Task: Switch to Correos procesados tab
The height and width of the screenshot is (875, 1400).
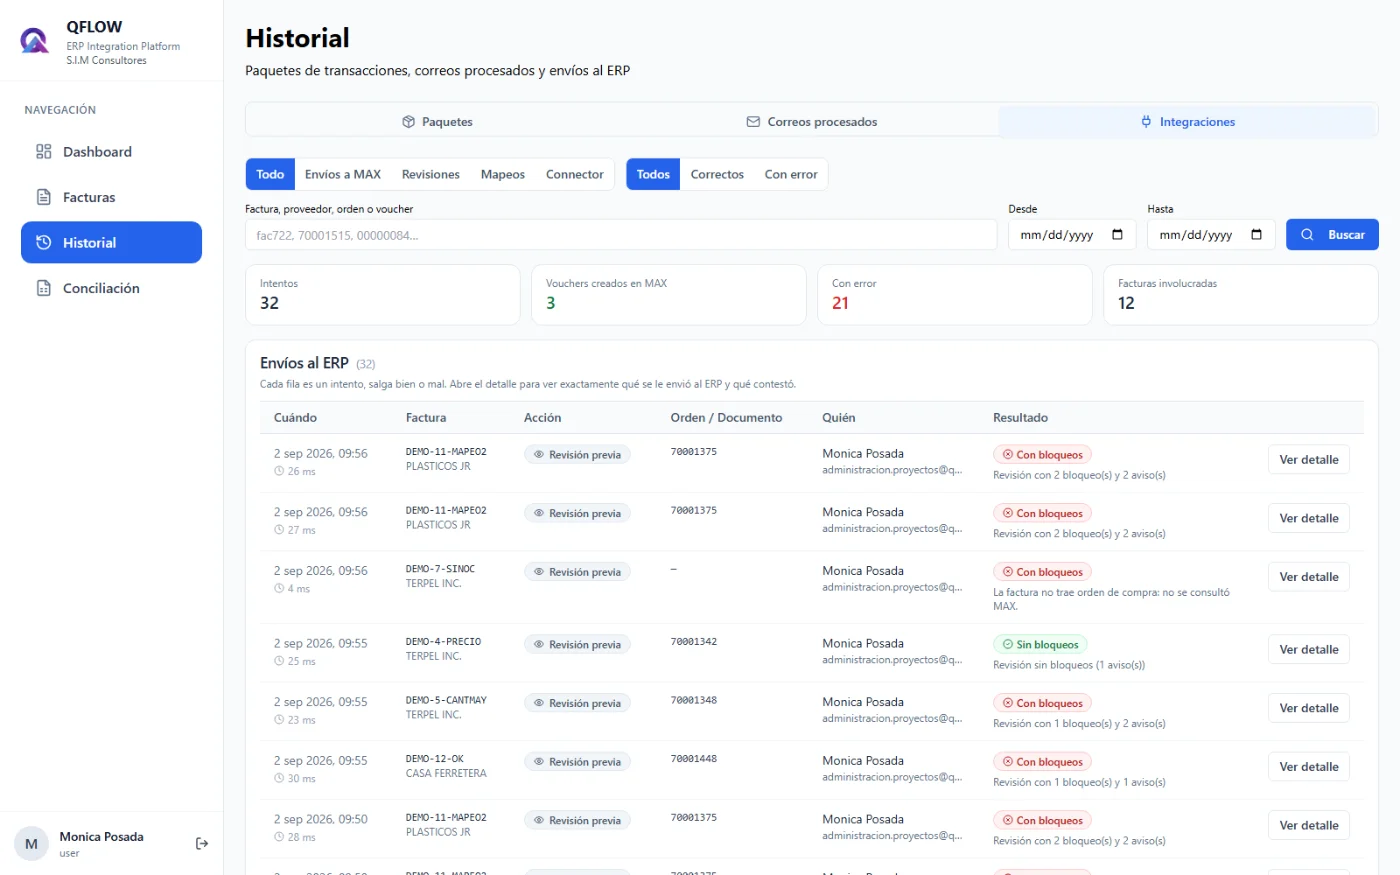Action: coord(812,122)
